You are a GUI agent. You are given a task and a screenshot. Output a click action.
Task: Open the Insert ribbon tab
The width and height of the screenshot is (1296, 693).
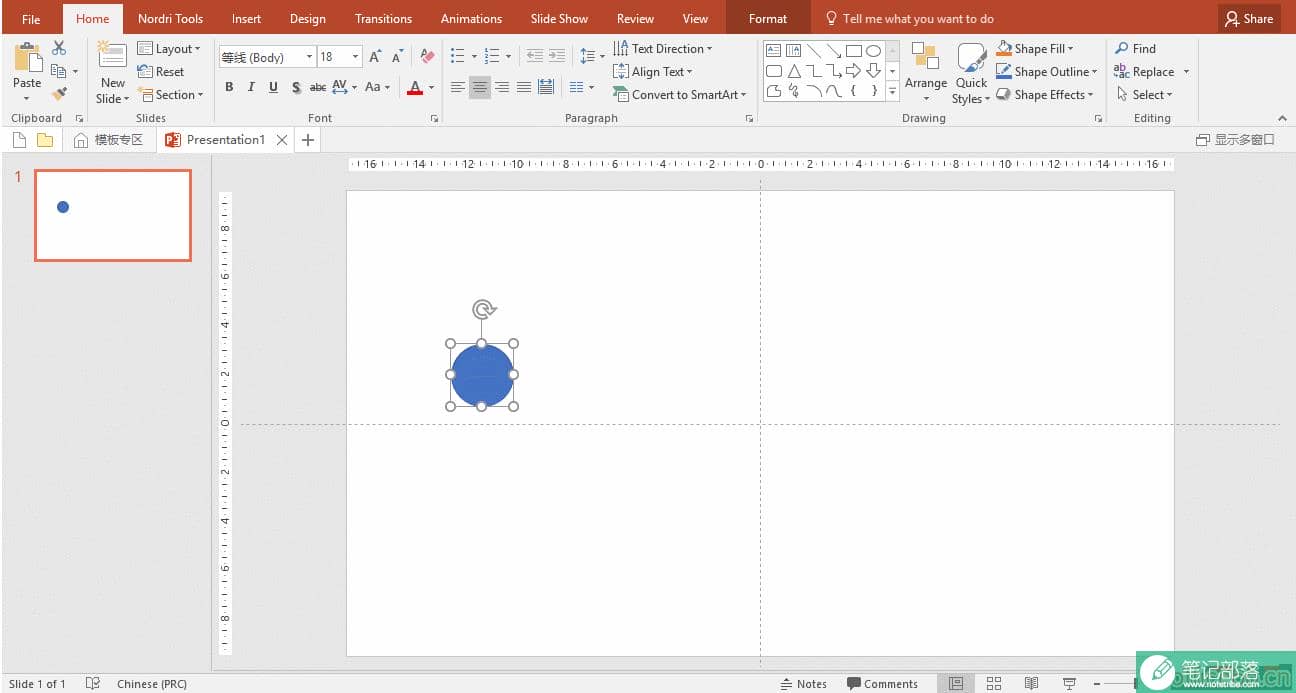coord(246,18)
